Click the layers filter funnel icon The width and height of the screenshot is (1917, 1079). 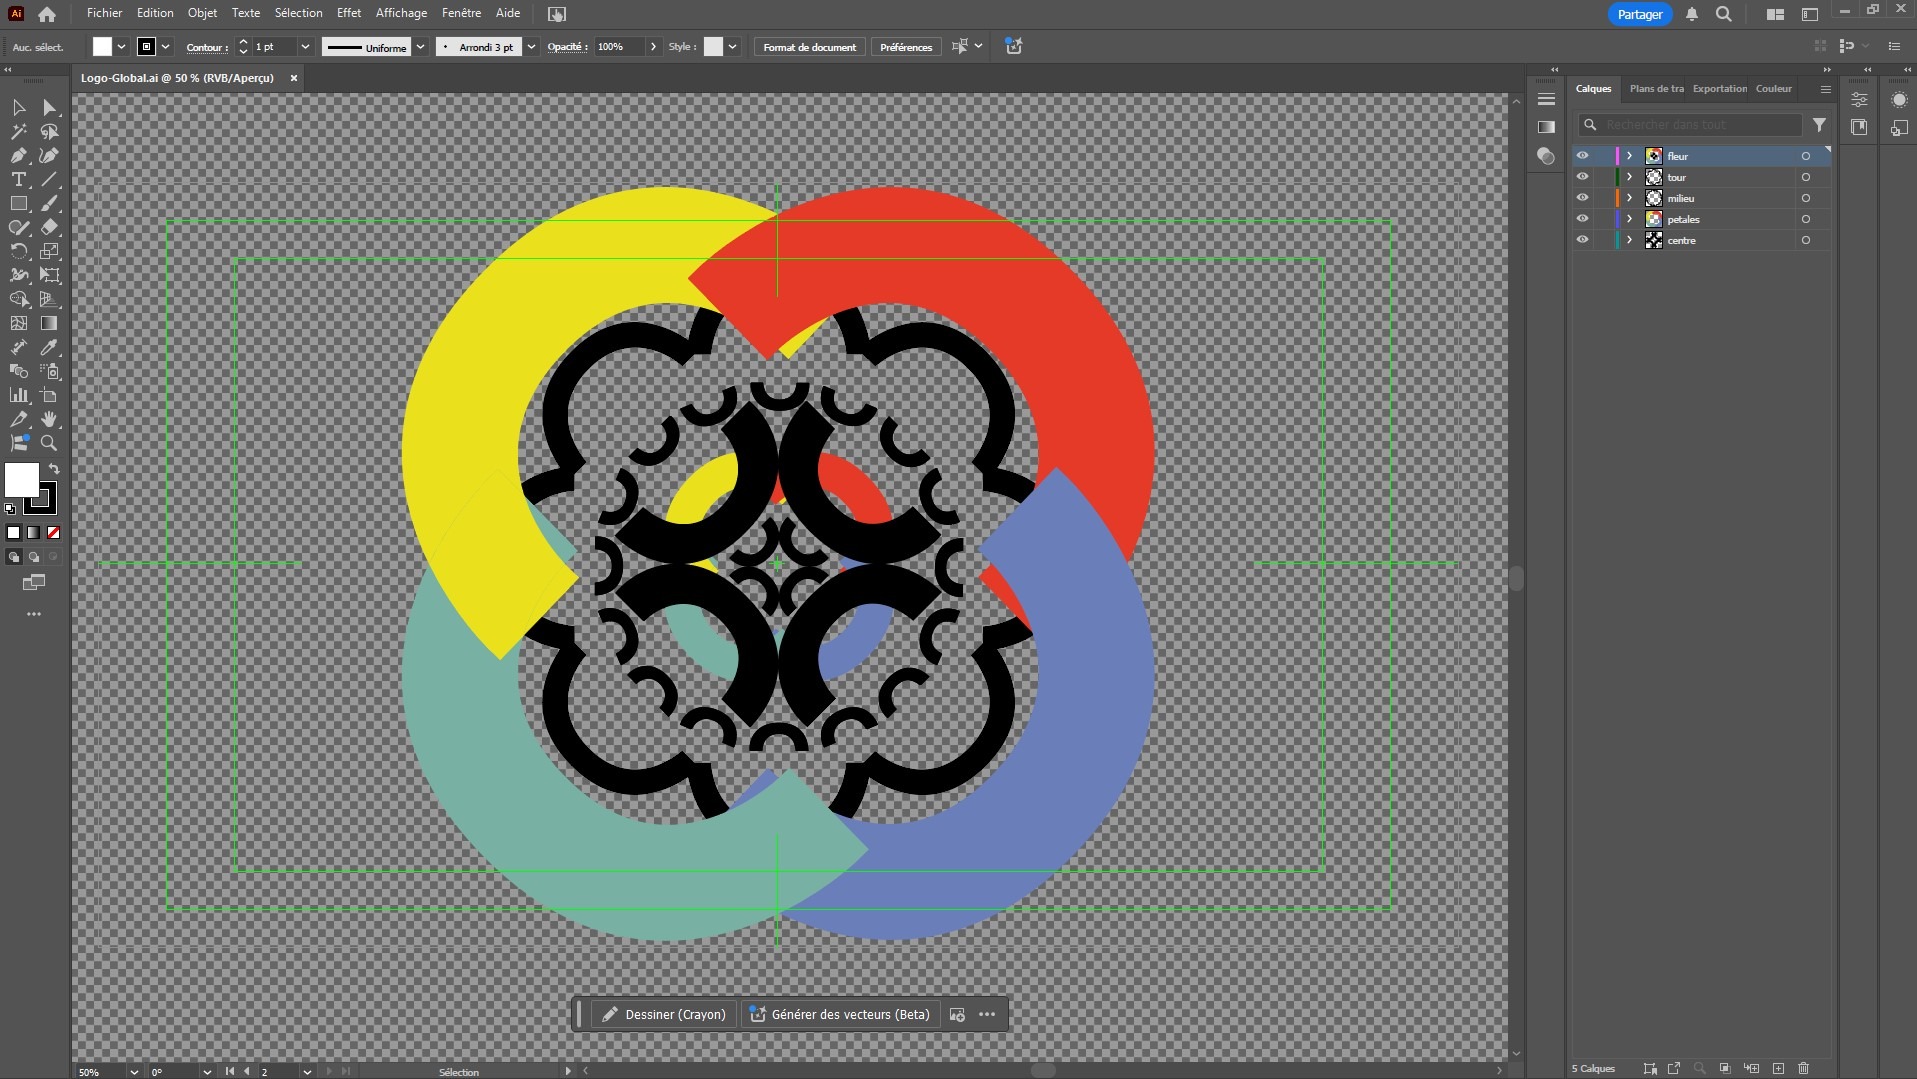1819,125
